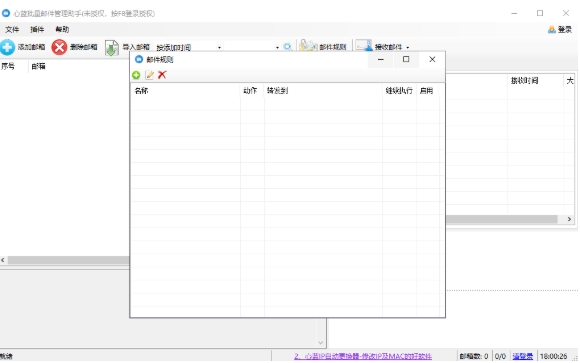580x363 pixels.
Task: Click the main window app icon in title bar
Action: [x=6, y=13]
